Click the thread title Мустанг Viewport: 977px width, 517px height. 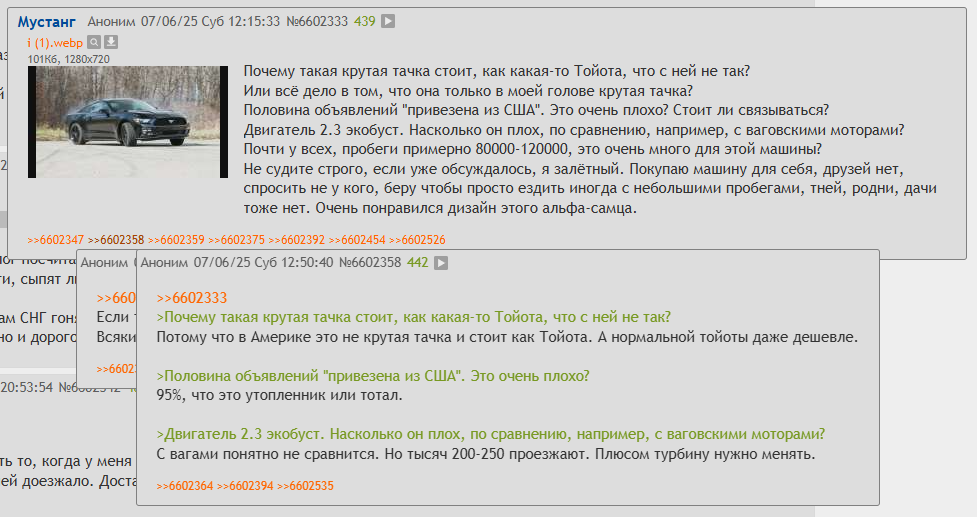(x=47, y=22)
